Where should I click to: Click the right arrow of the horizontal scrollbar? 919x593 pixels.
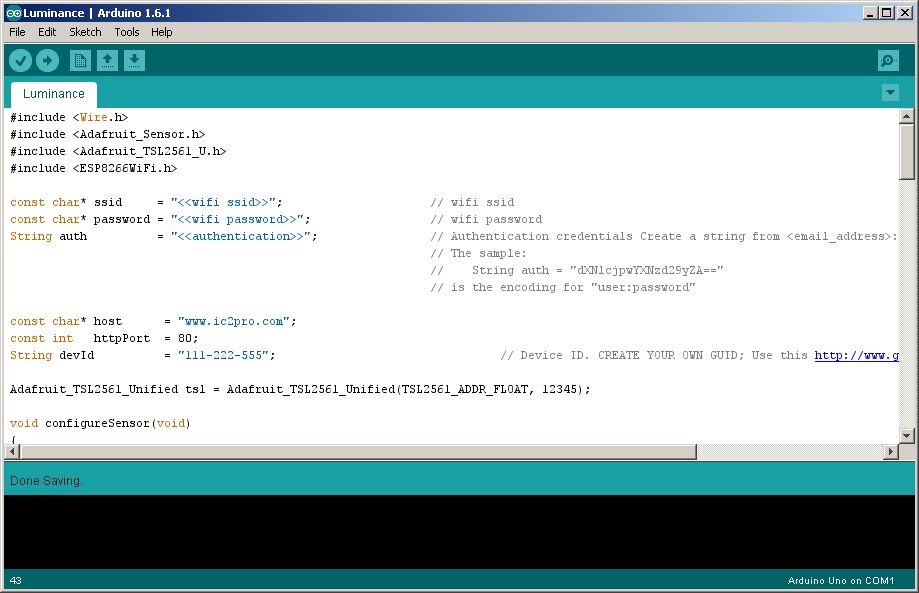(x=890, y=451)
